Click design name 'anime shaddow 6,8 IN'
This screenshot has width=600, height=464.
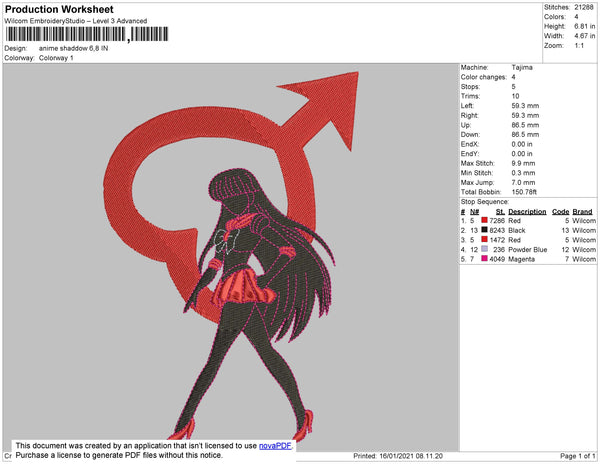(x=73, y=48)
